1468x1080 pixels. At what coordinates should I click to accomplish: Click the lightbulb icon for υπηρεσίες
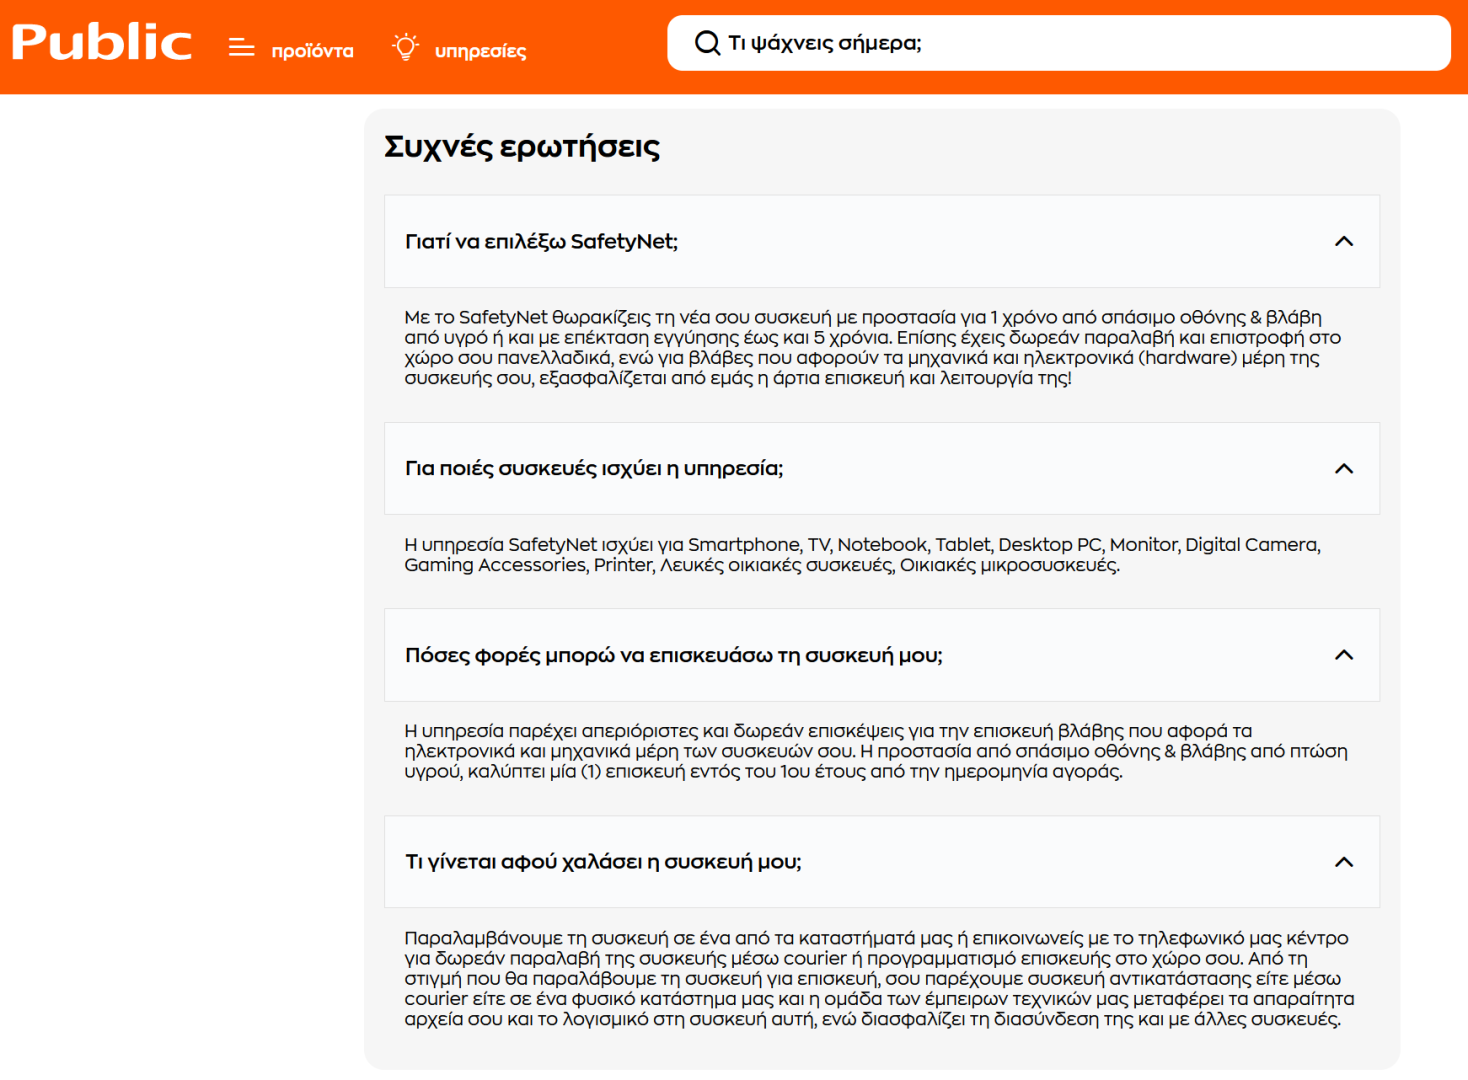(x=405, y=47)
